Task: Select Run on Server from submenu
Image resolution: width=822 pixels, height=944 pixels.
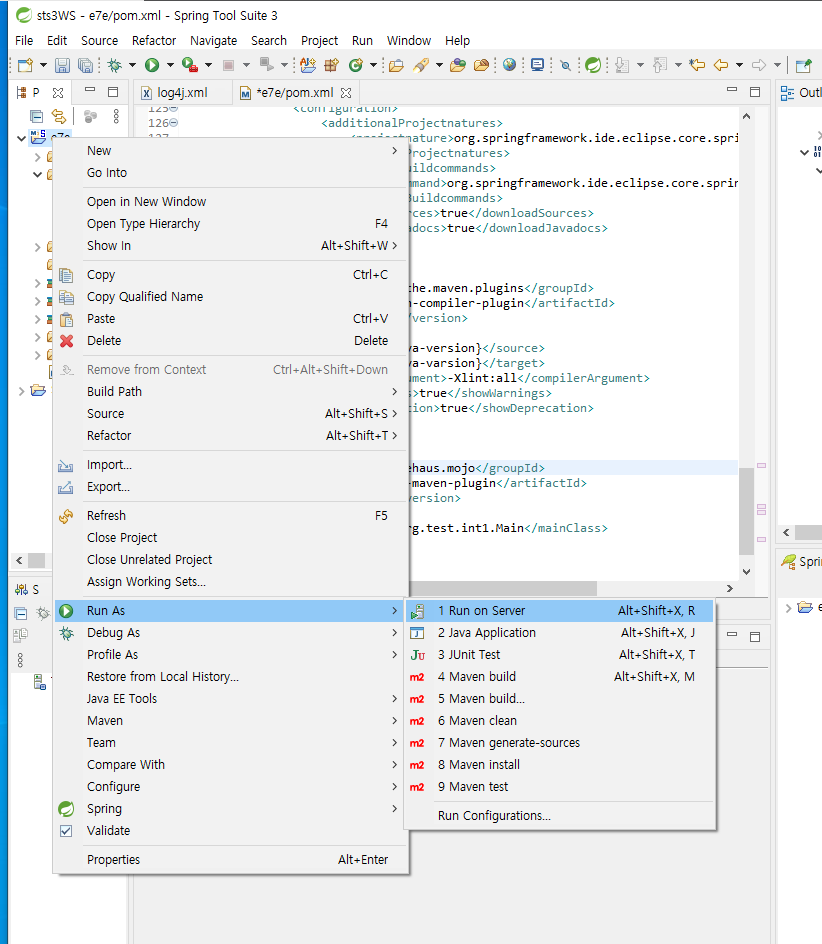Action: coord(559,610)
